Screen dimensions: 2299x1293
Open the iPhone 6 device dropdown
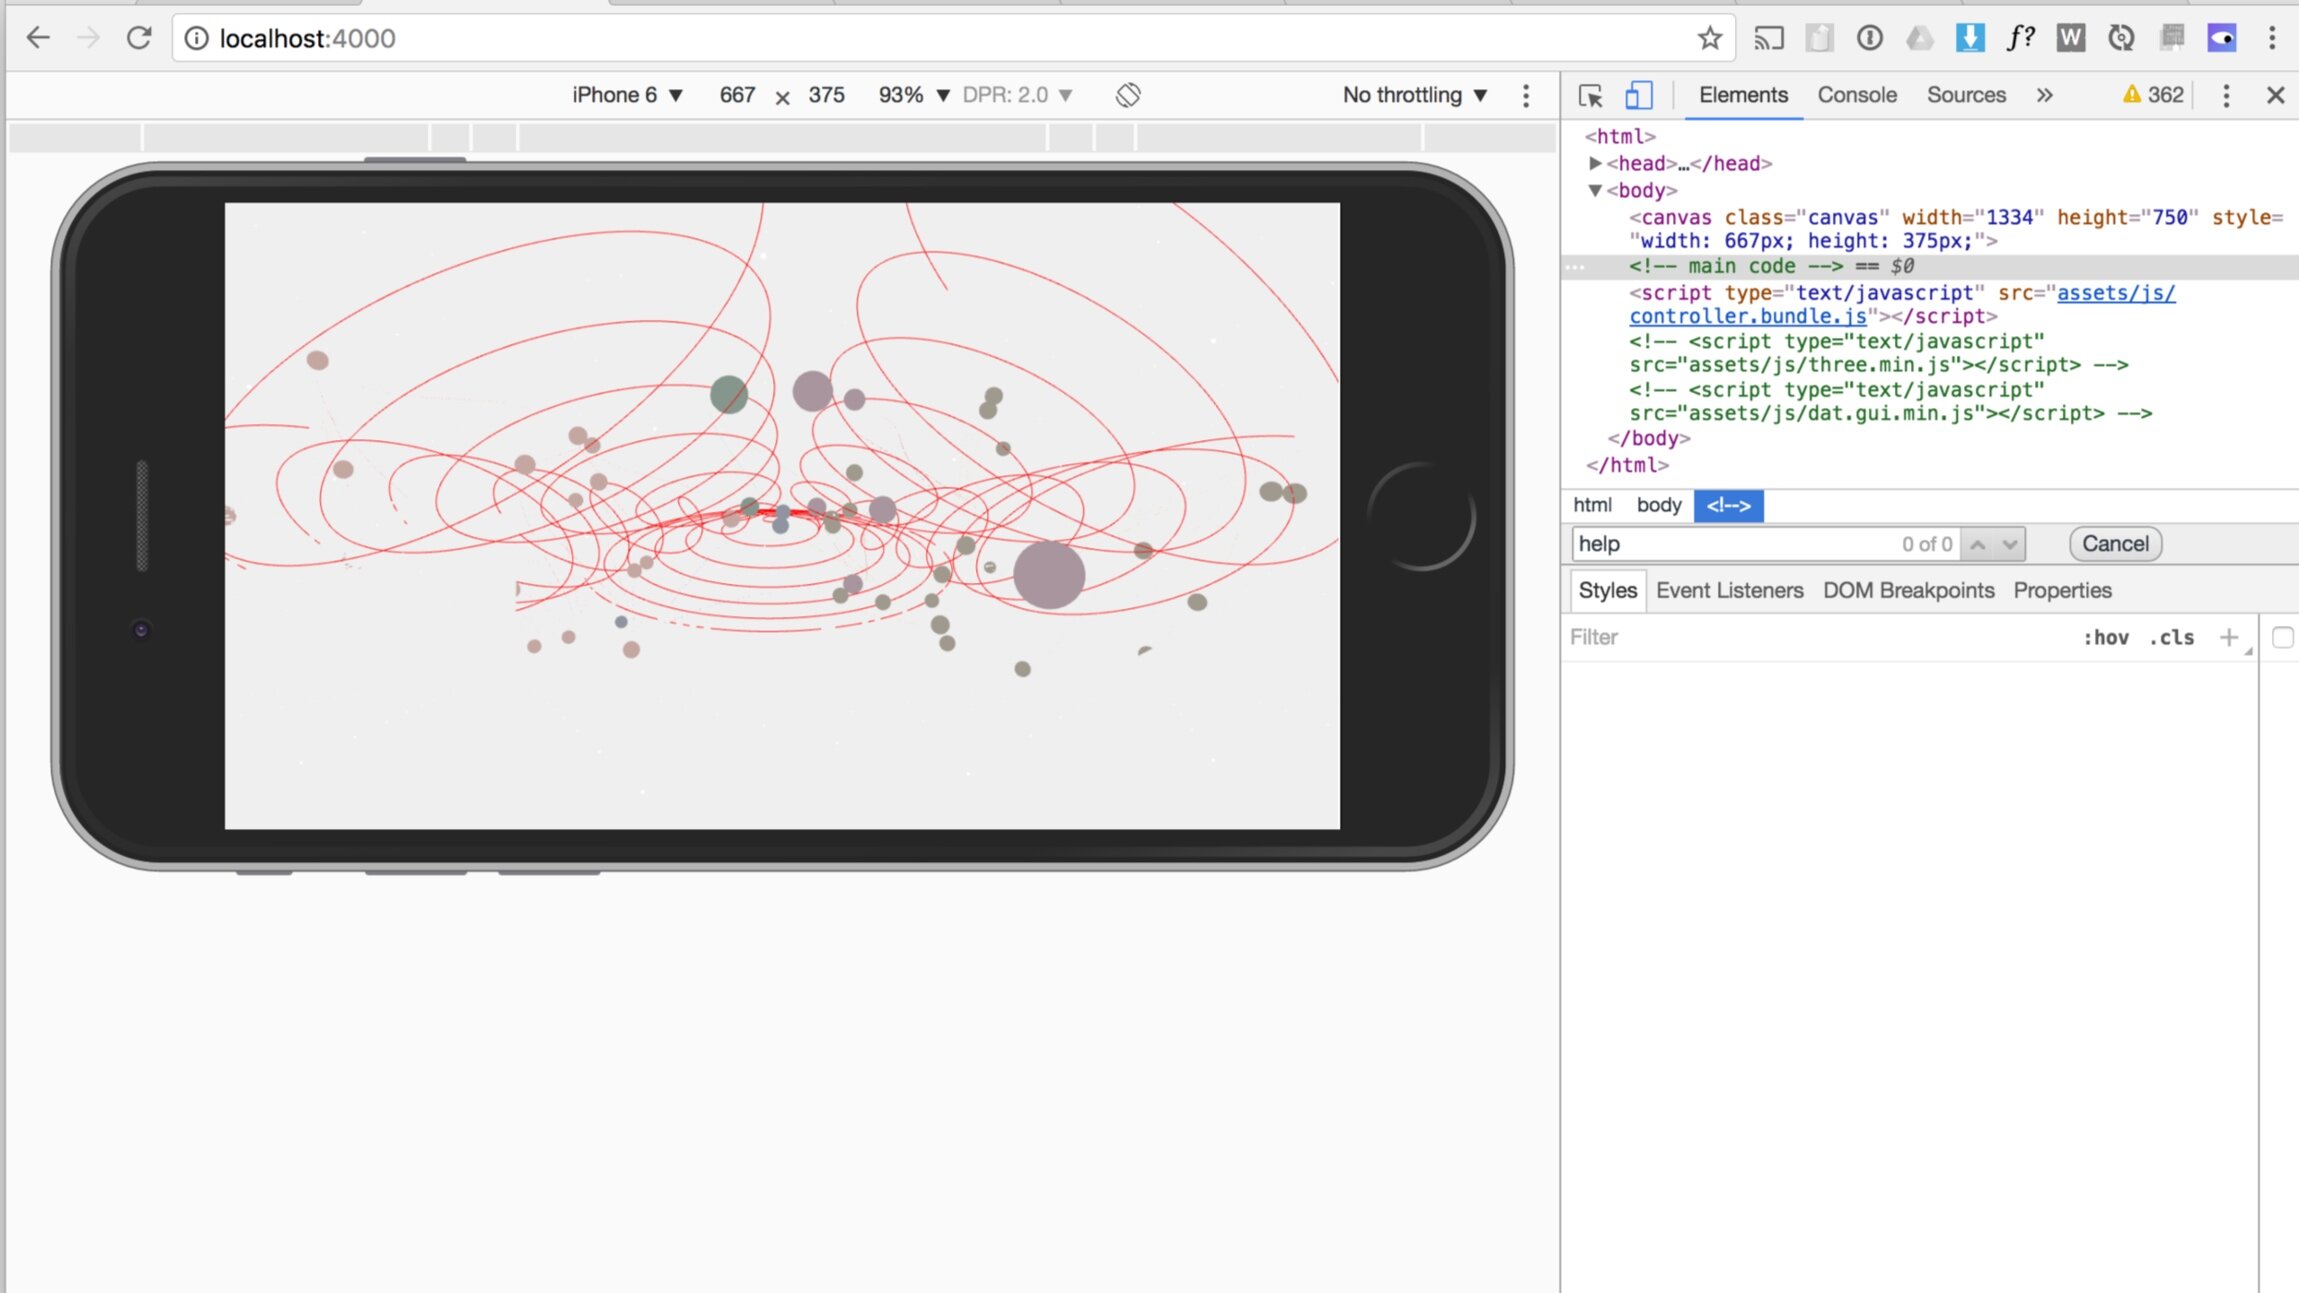pos(627,95)
